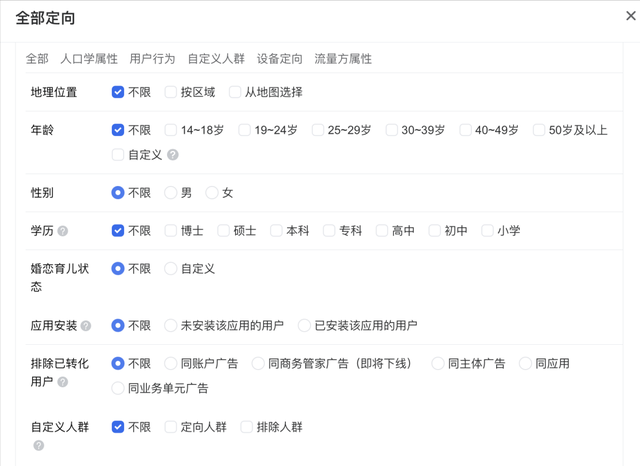Open help icon next to 年龄 自定义
Viewport: 640px width, 466px height.
tap(173, 155)
